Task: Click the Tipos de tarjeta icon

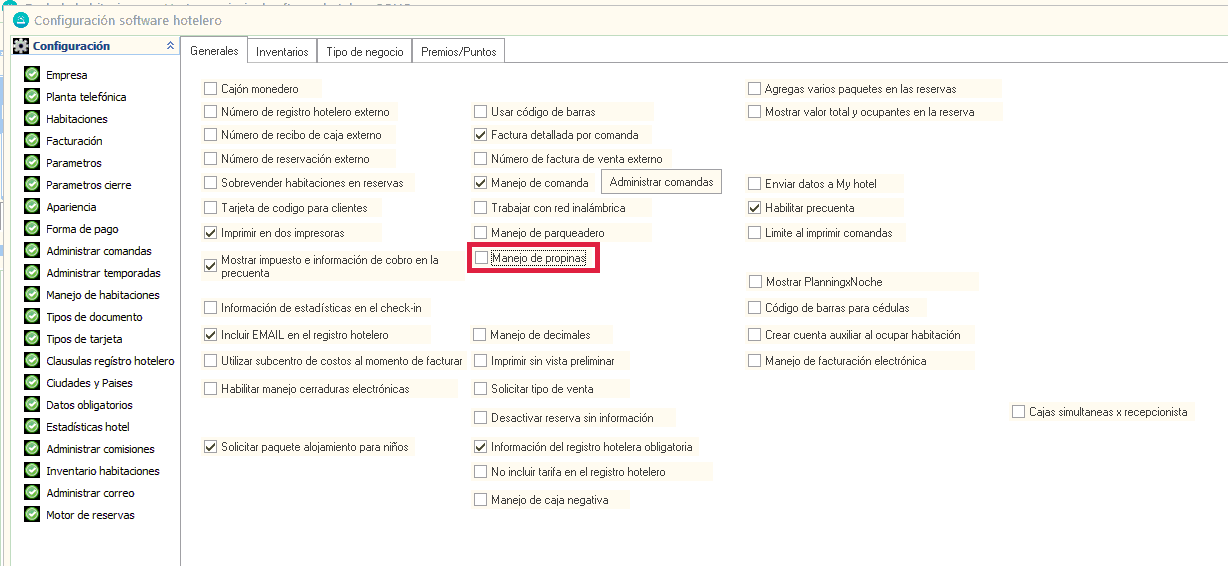Action: point(32,339)
